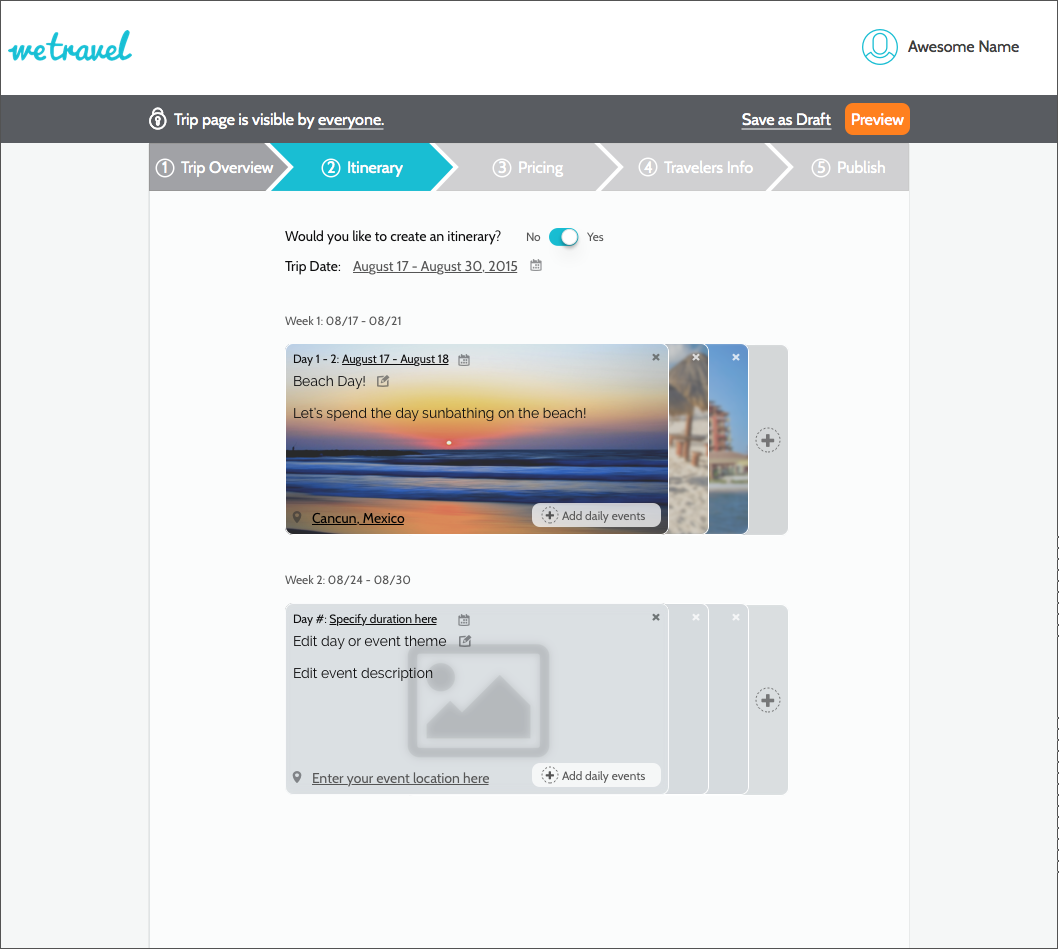Close the empty Week 2 event card

pyautogui.click(x=656, y=617)
